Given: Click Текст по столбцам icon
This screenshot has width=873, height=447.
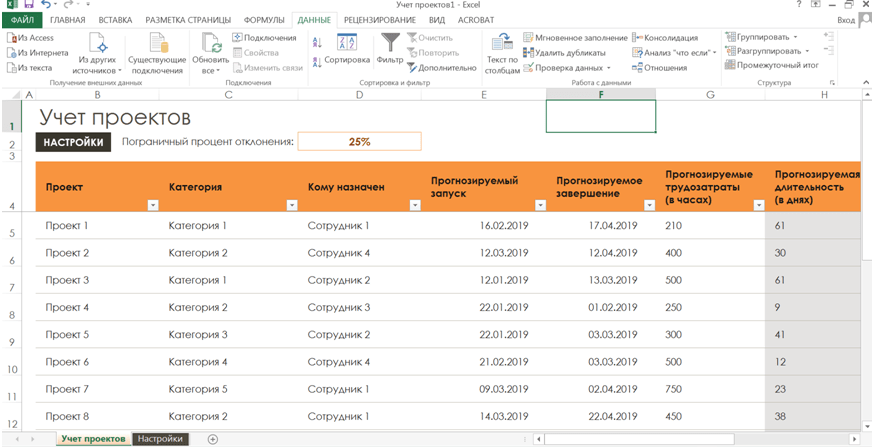Looking at the screenshot, I should point(502,52).
